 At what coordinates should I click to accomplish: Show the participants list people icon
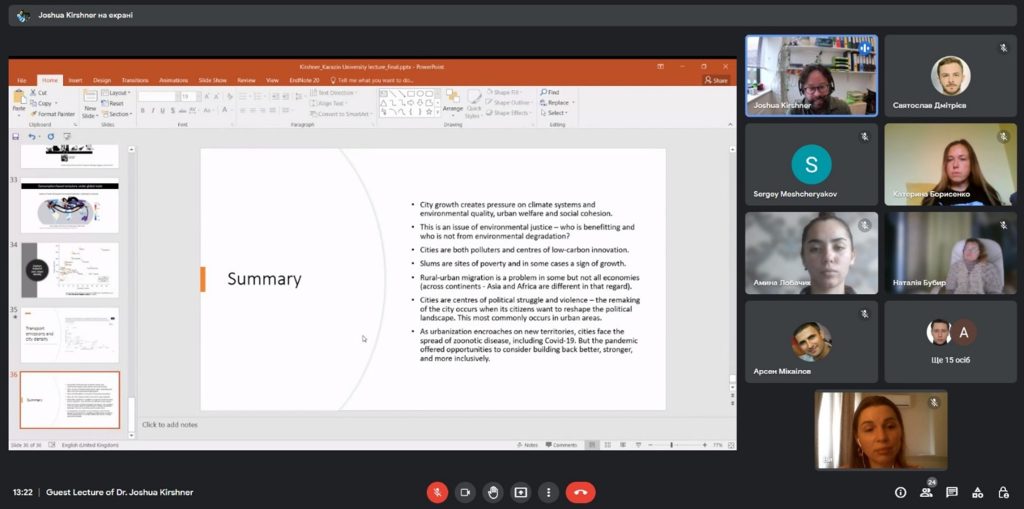tap(926, 492)
